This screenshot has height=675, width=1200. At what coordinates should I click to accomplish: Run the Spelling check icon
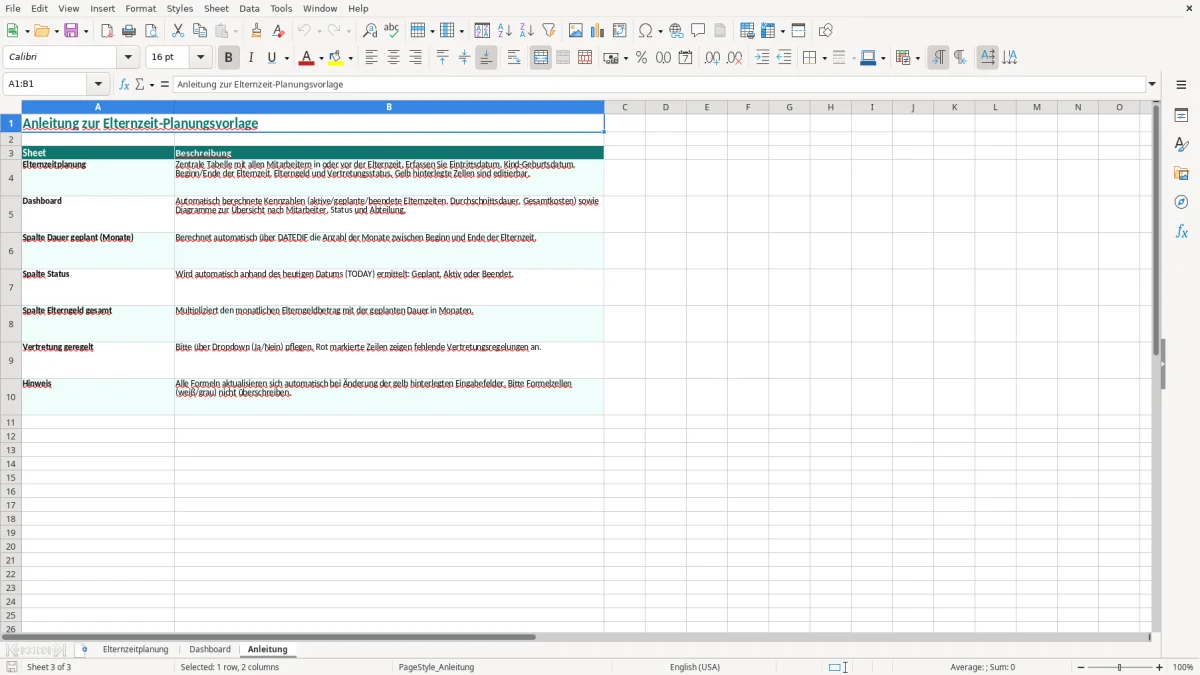point(392,31)
